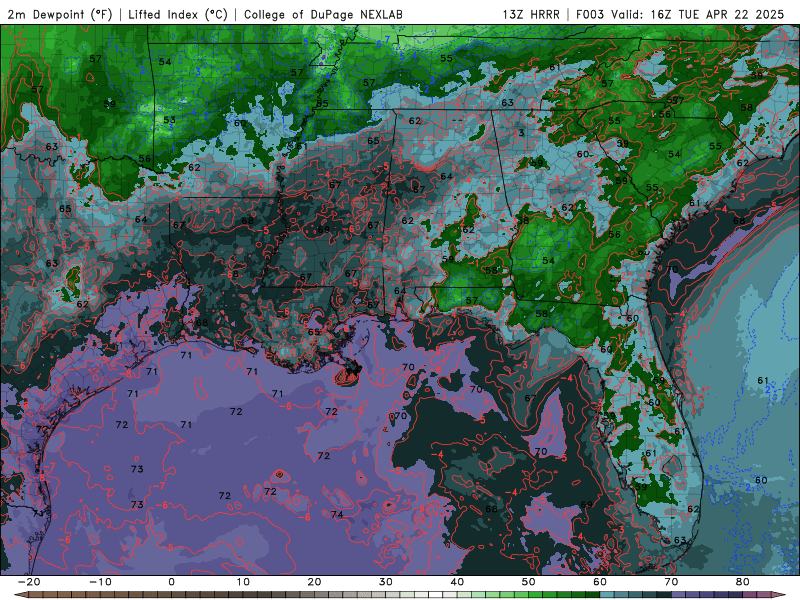This screenshot has height=600, width=800.
Task: Click the '-20' label on color scale
Action: (29, 582)
